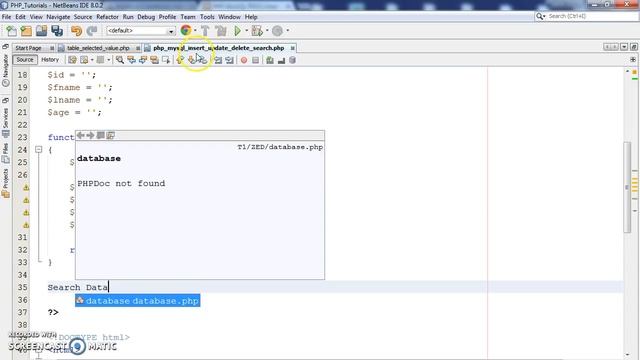Open the browser selection dropdown arrow
This screenshot has height=360, width=640.
click(195, 30)
